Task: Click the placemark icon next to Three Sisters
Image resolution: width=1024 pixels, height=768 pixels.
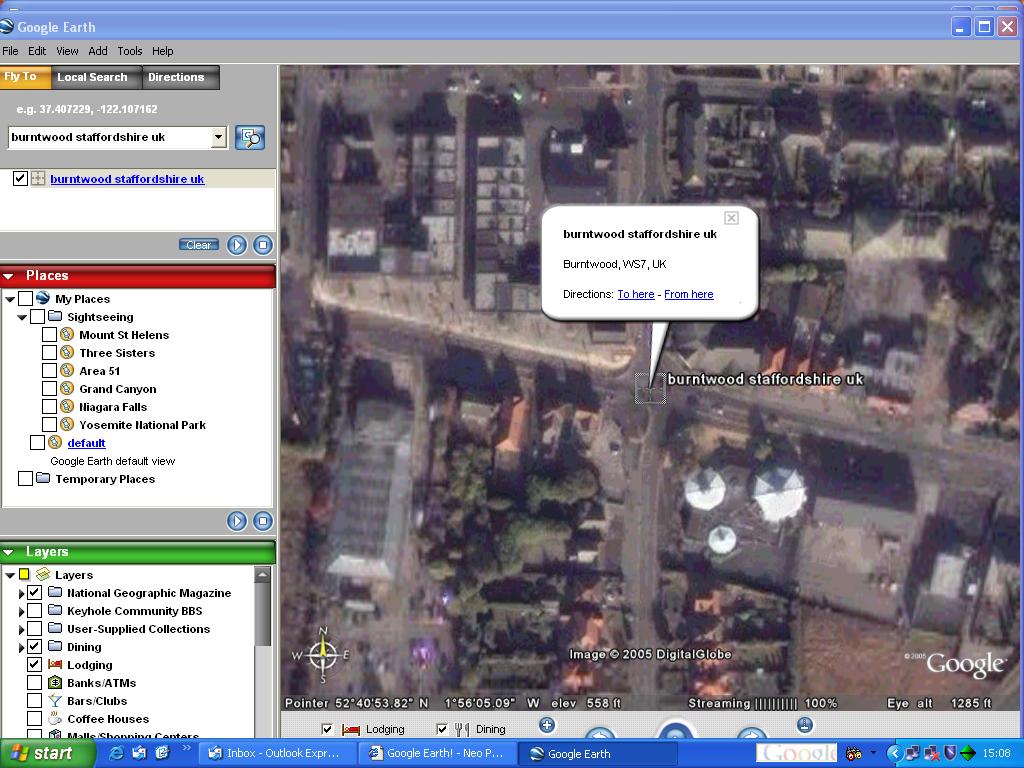Action: point(67,353)
